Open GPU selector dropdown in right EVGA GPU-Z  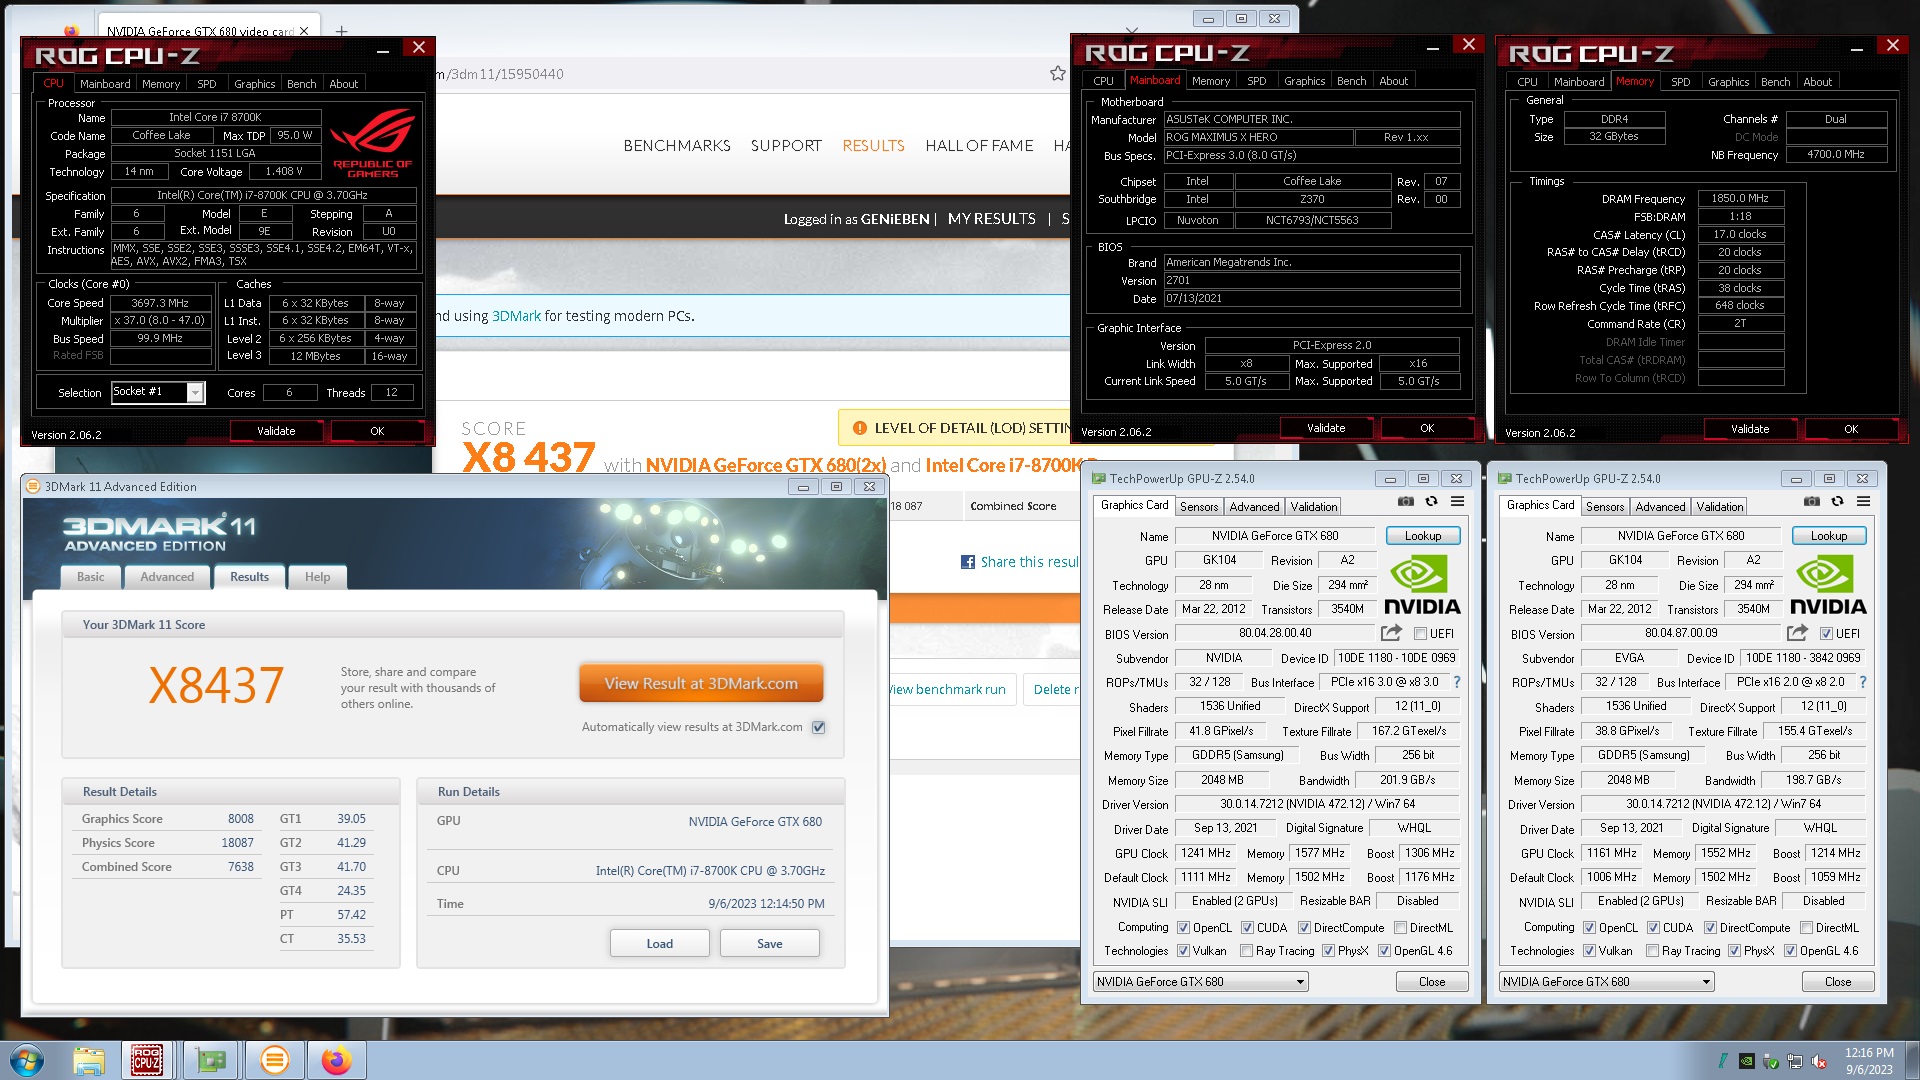click(x=1607, y=982)
